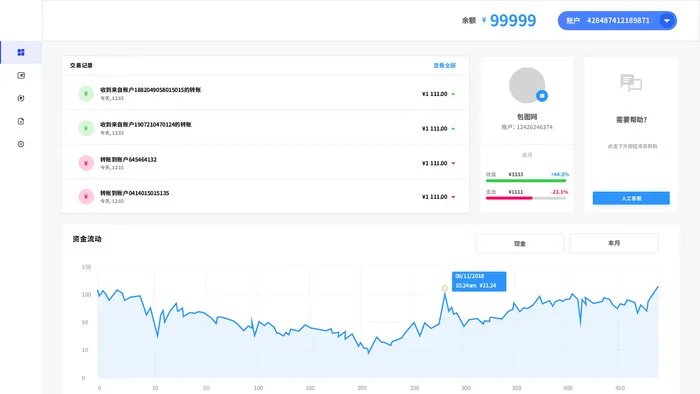The height and width of the screenshot is (394, 700).
Task: Click green up arrow beside 1907210470124 transfer
Action: coord(453,129)
